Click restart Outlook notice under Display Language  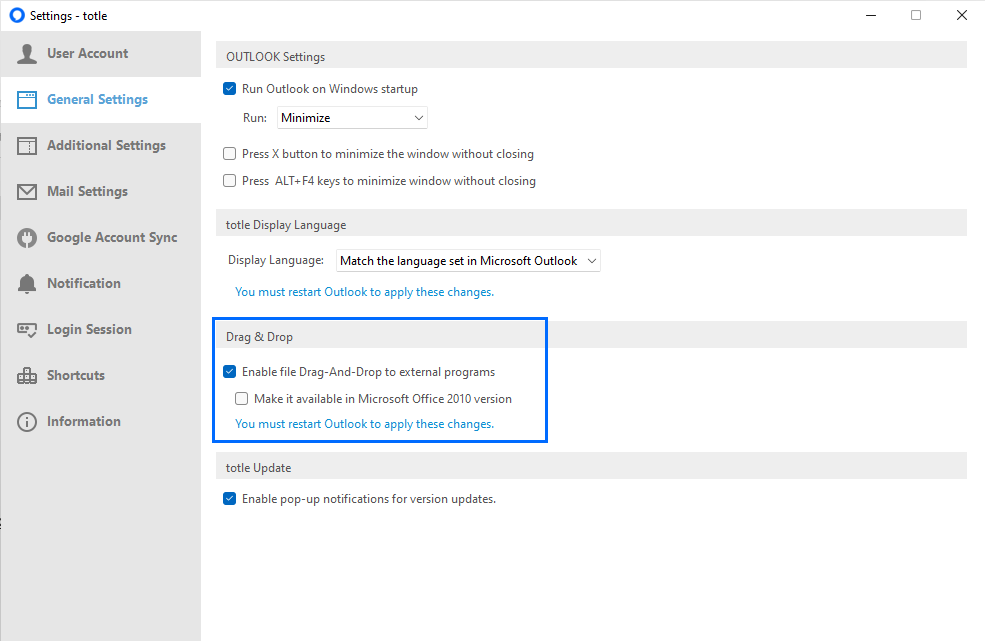point(364,292)
